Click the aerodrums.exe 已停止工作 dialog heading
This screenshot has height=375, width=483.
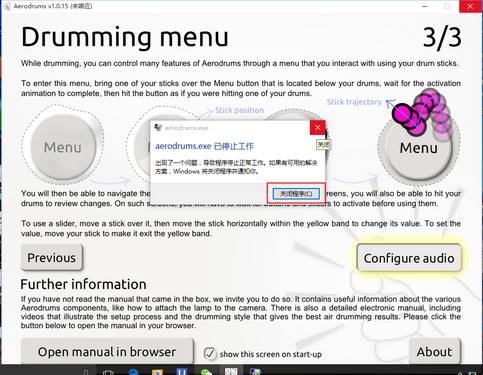coord(204,146)
